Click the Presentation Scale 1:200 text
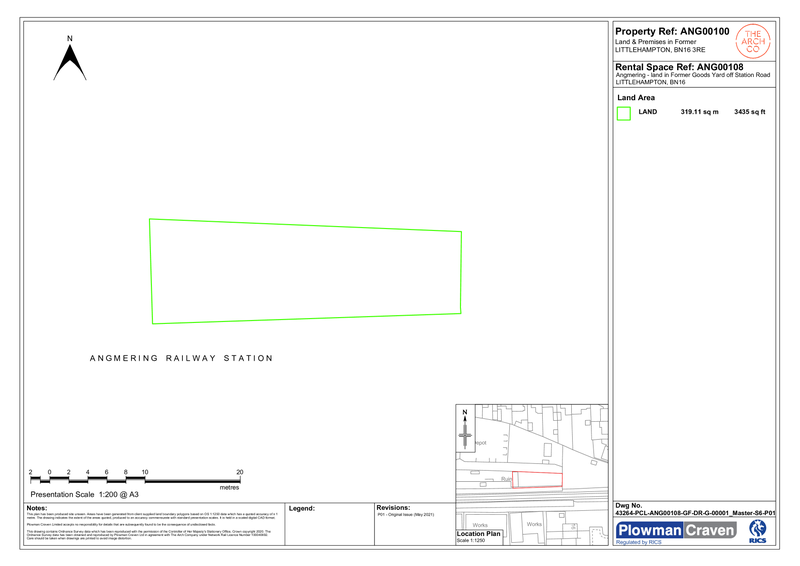800x566 pixels. 84,495
